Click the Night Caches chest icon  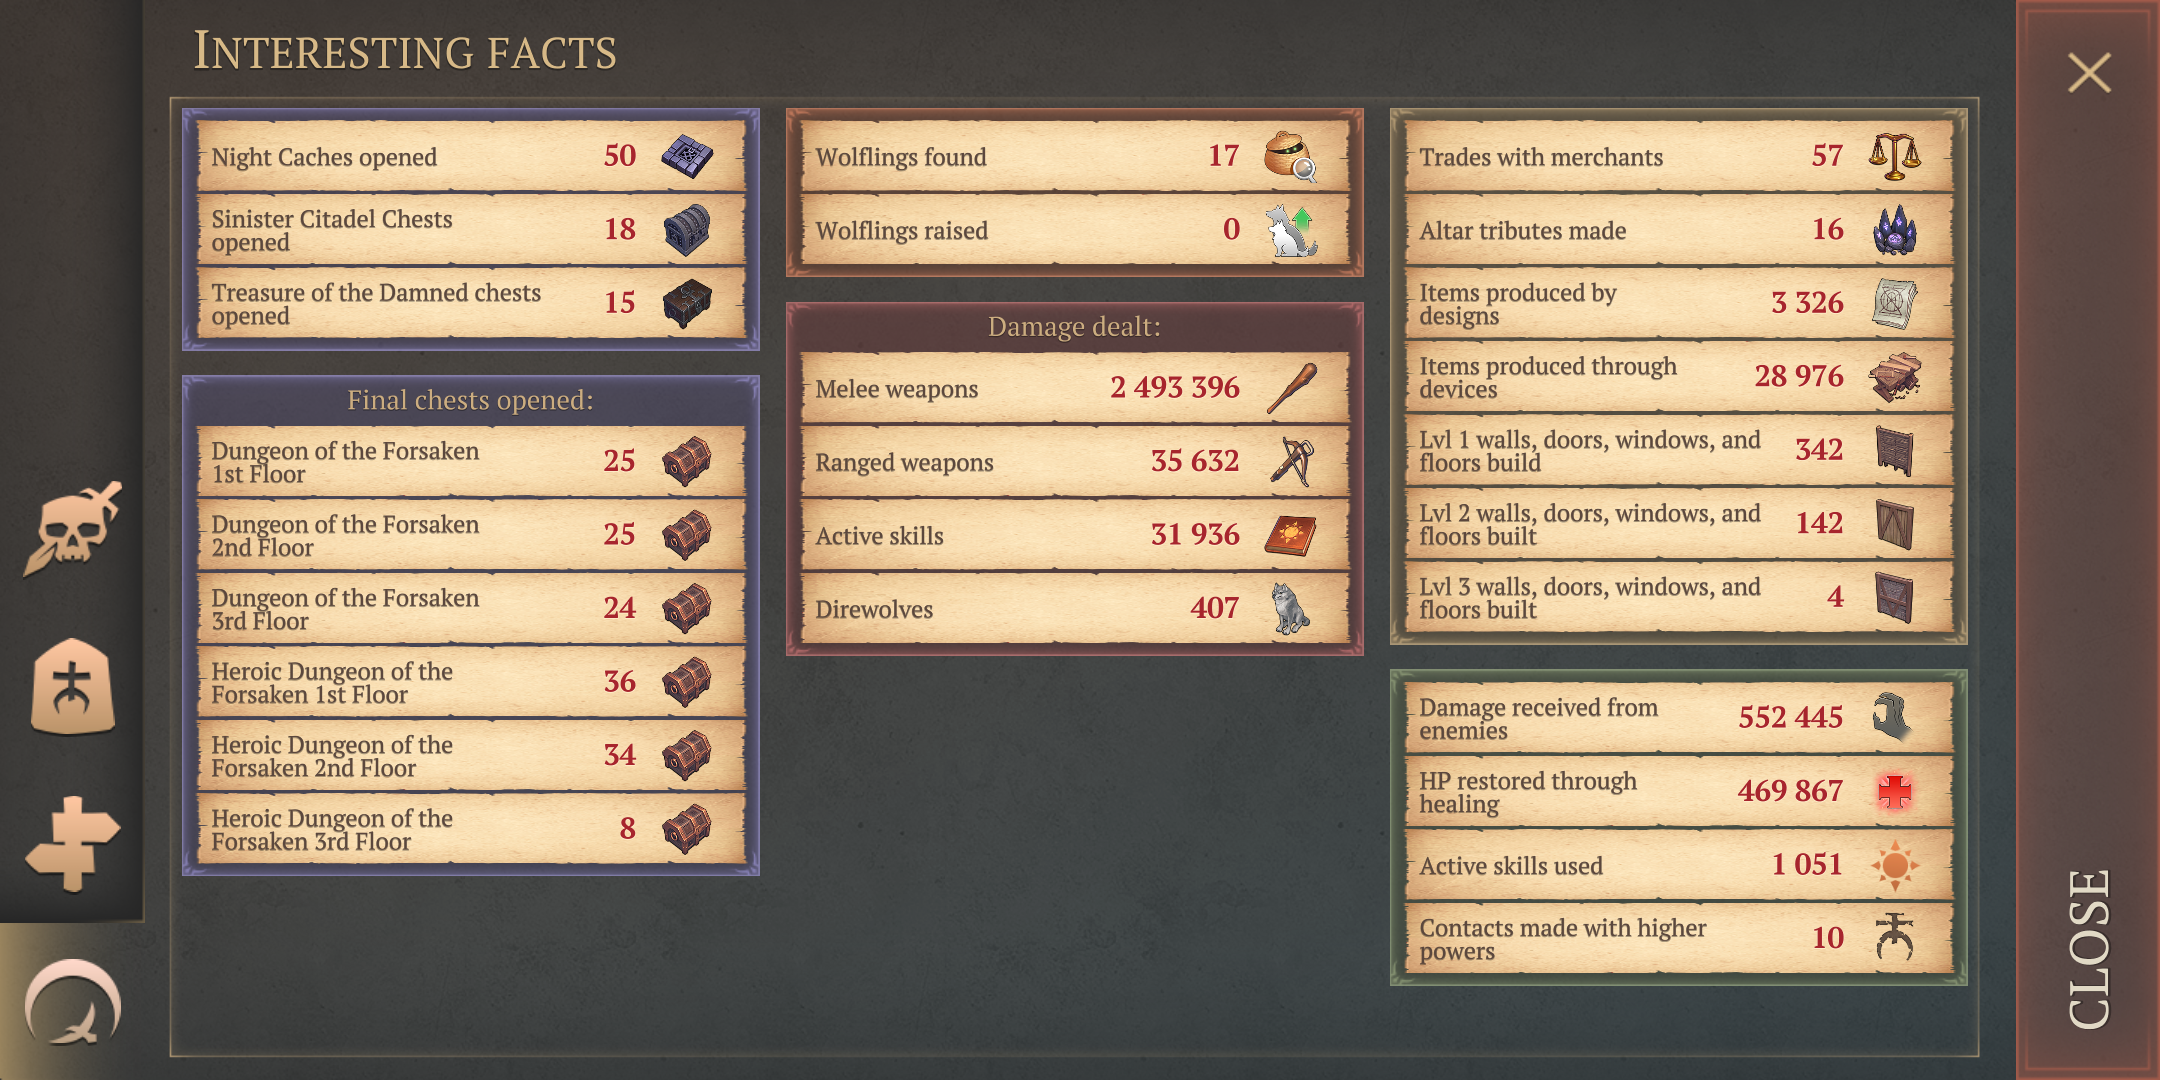pos(687,157)
